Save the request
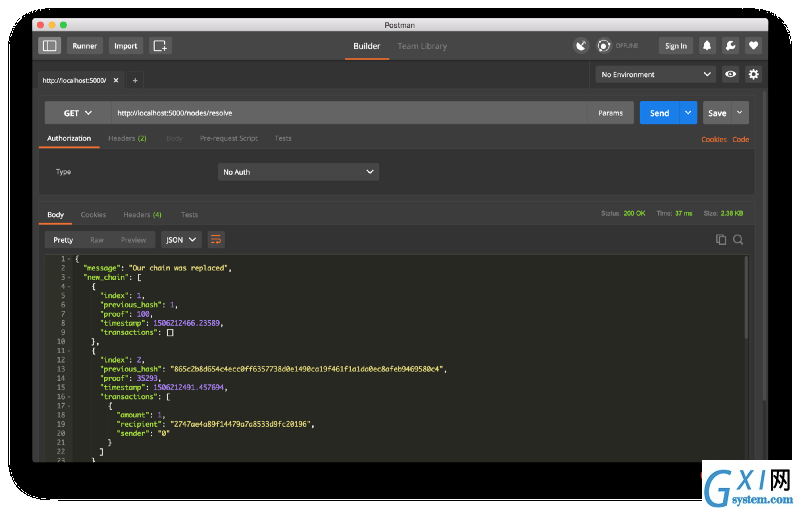800x508 pixels. click(717, 113)
